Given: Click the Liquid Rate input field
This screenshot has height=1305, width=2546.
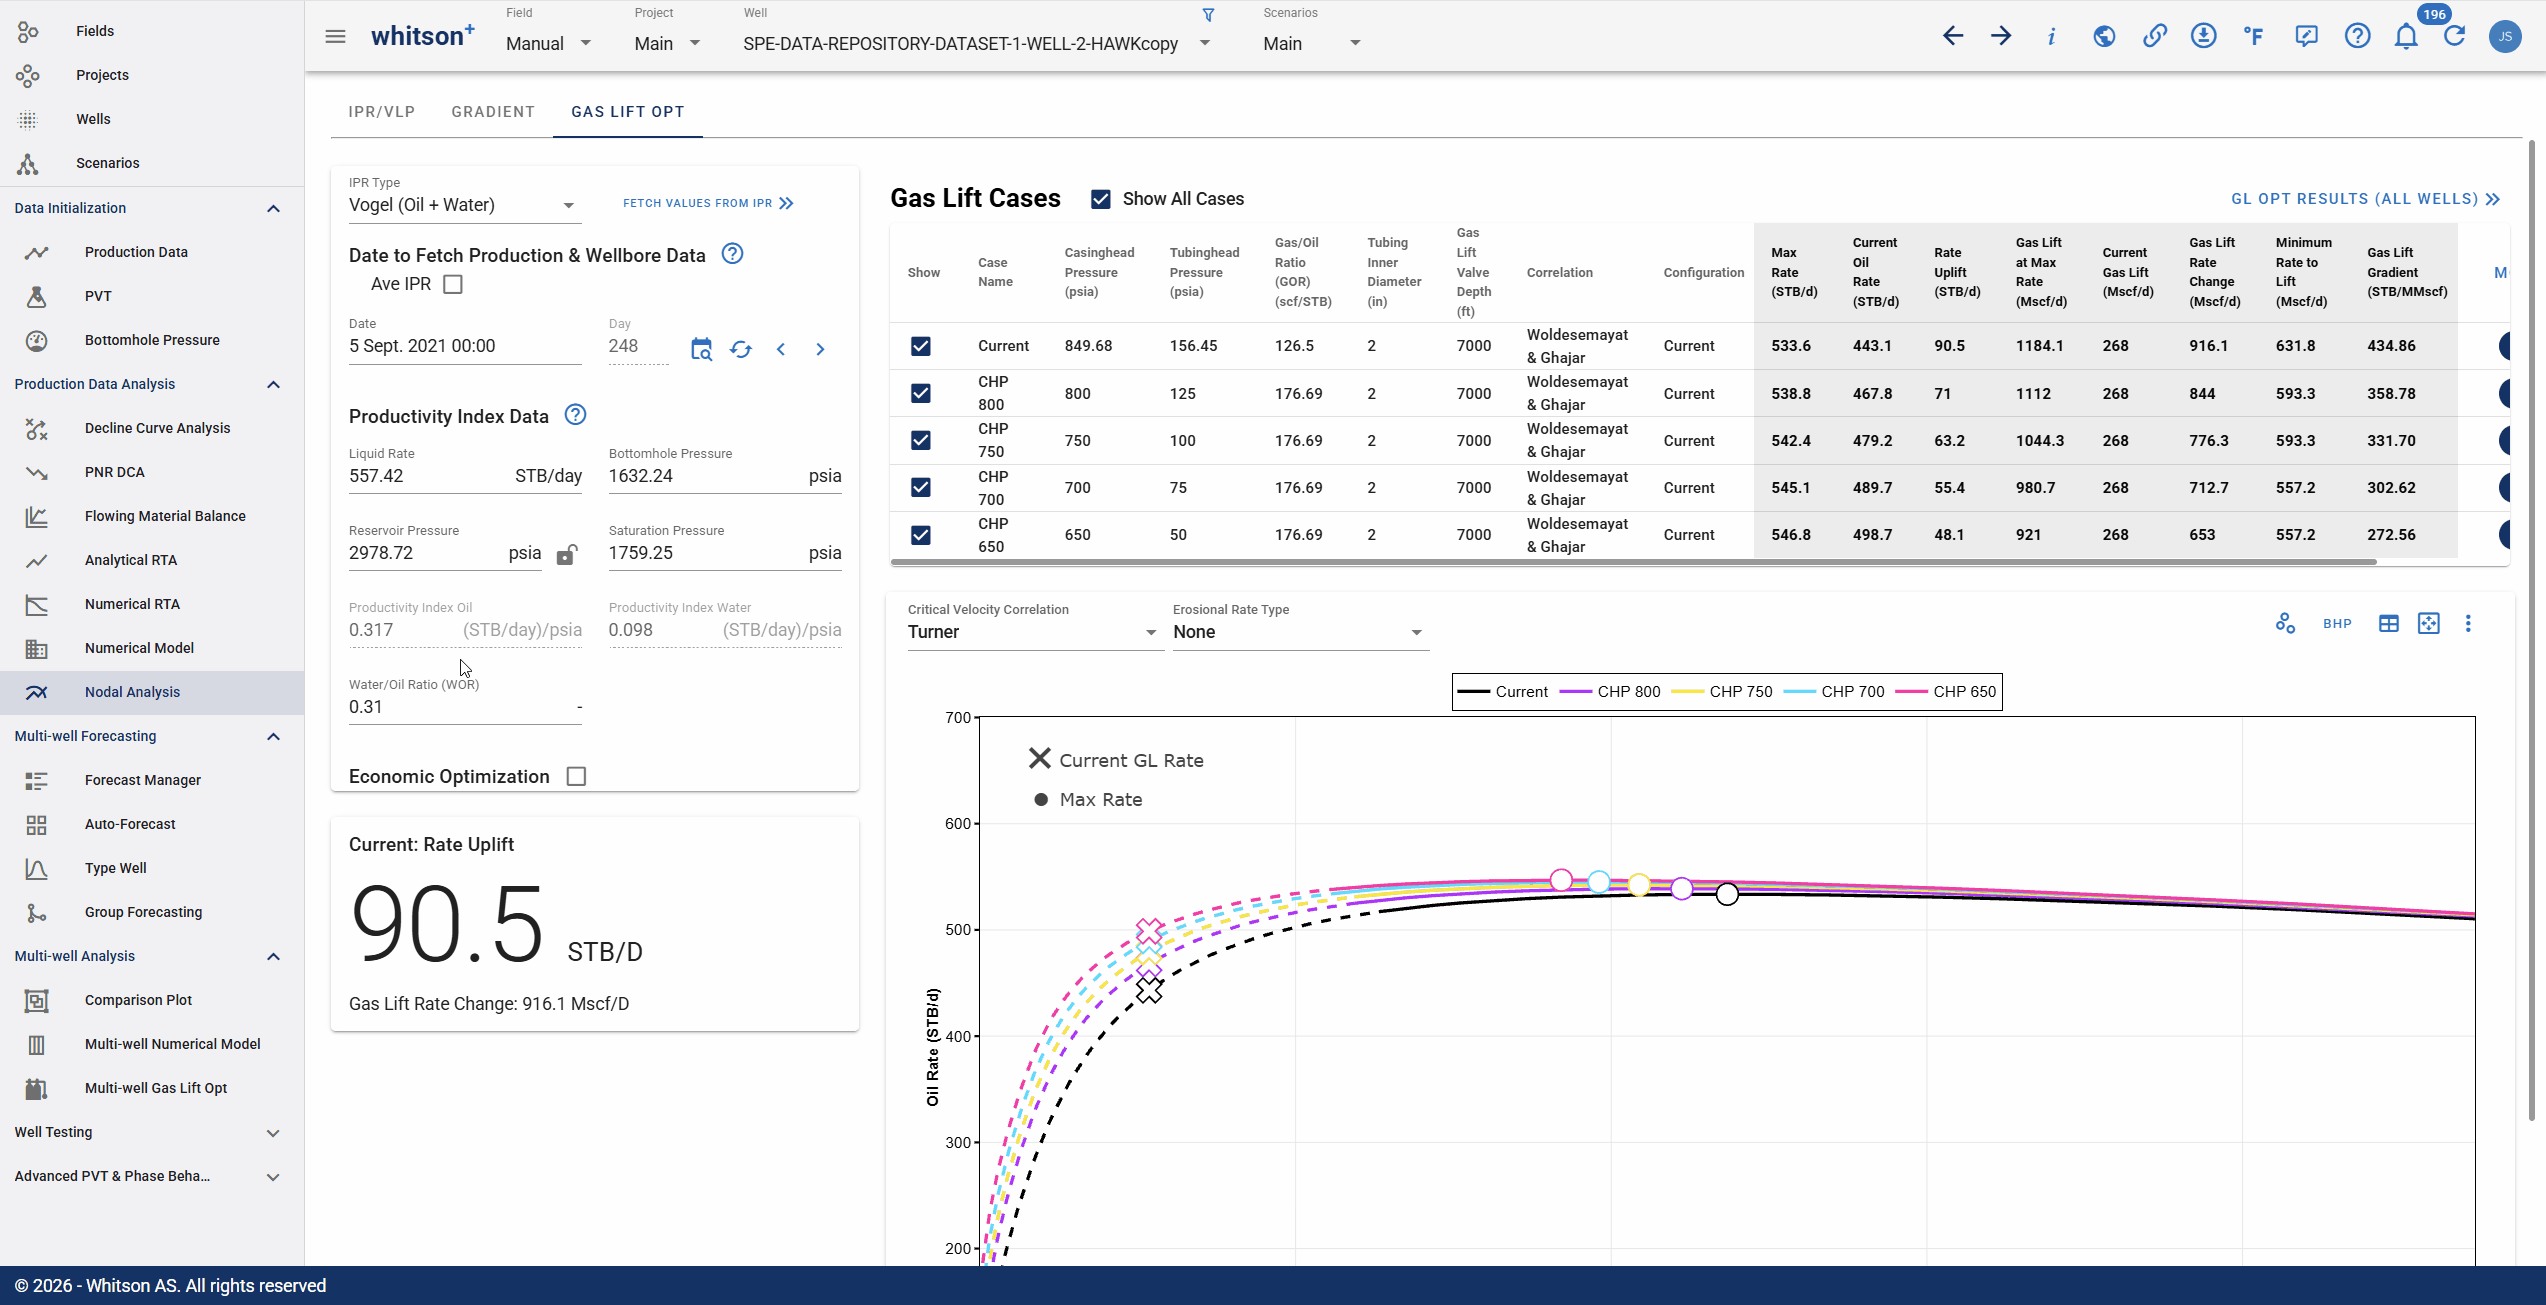Looking at the screenshot, I should tap(465, 476).
